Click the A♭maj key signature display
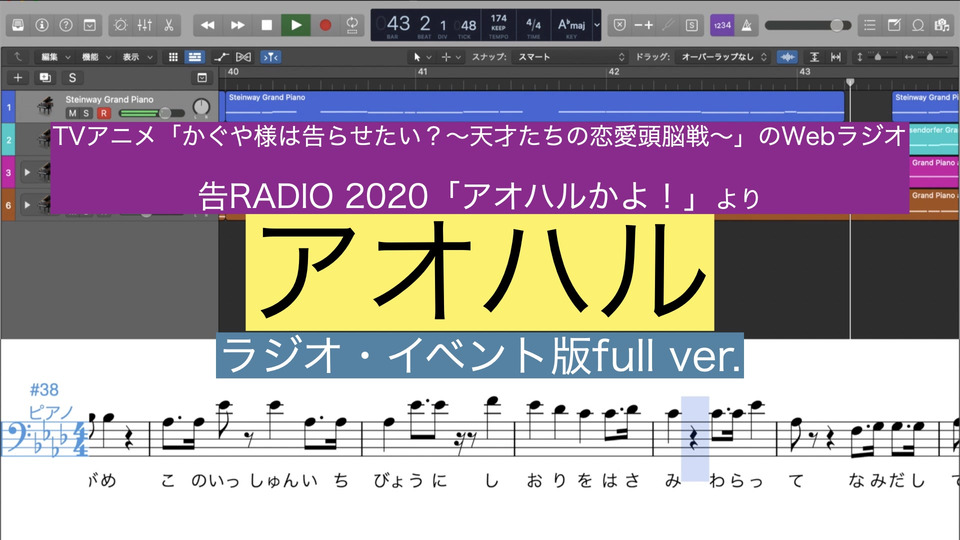 click(x=571, y=24)
